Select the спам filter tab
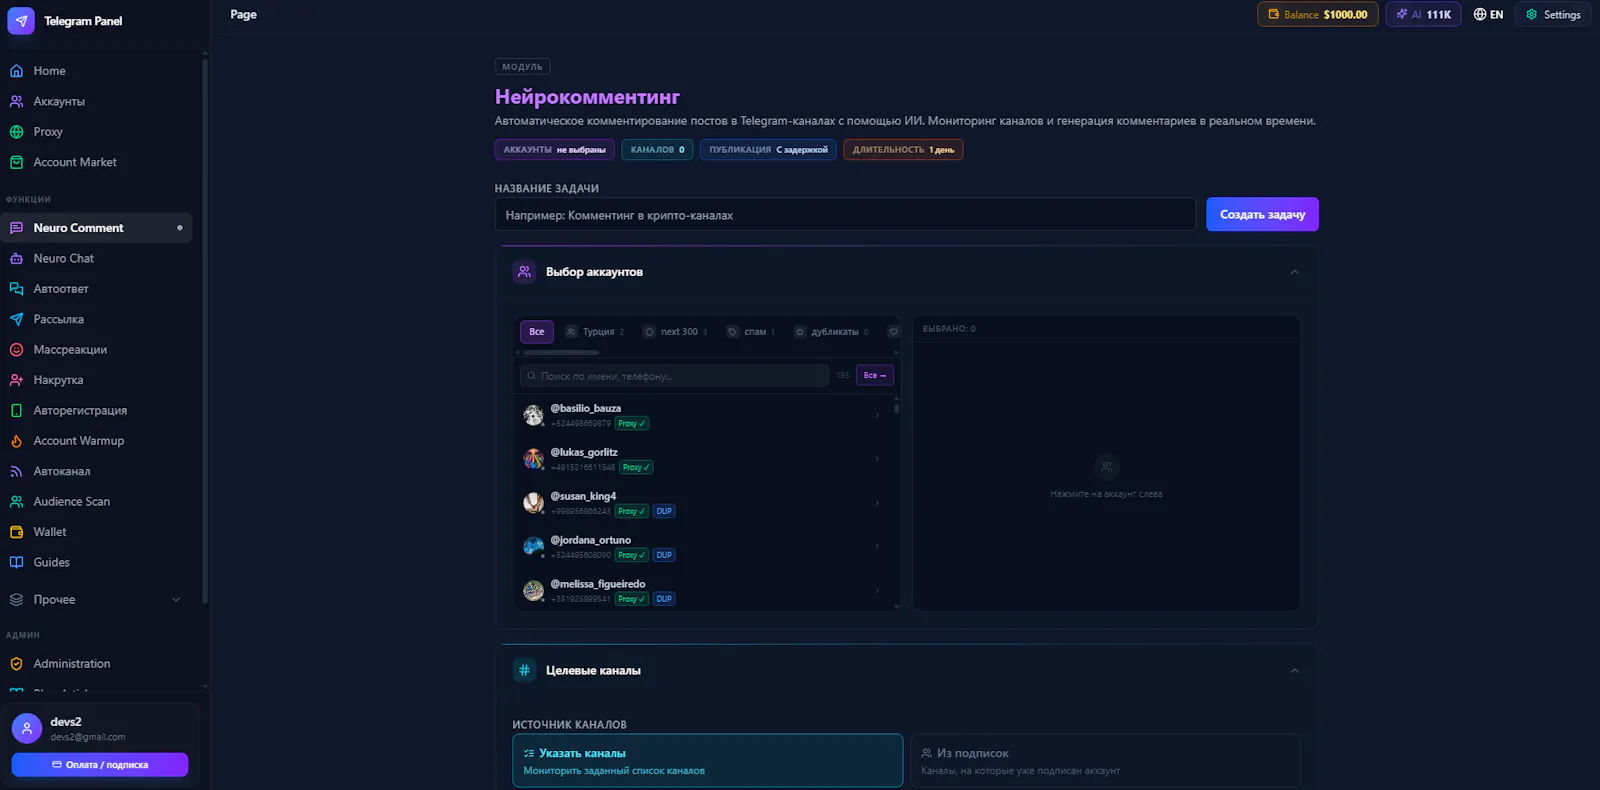1600x790 pixels. (x=751, y=332)
